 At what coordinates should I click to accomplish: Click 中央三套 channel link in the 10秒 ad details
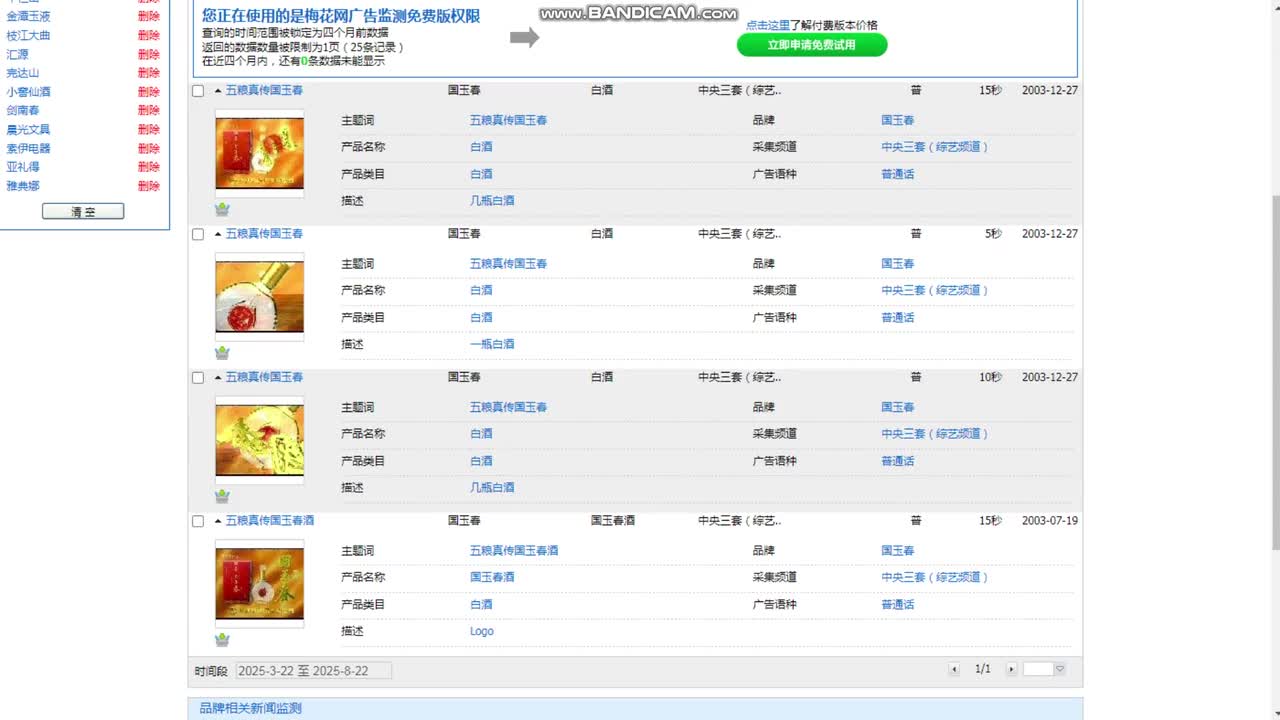click(x=934, y=434)
